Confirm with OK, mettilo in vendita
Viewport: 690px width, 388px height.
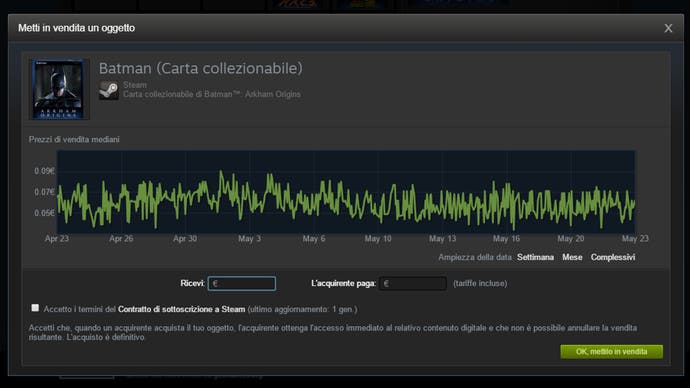coord(611,351)
